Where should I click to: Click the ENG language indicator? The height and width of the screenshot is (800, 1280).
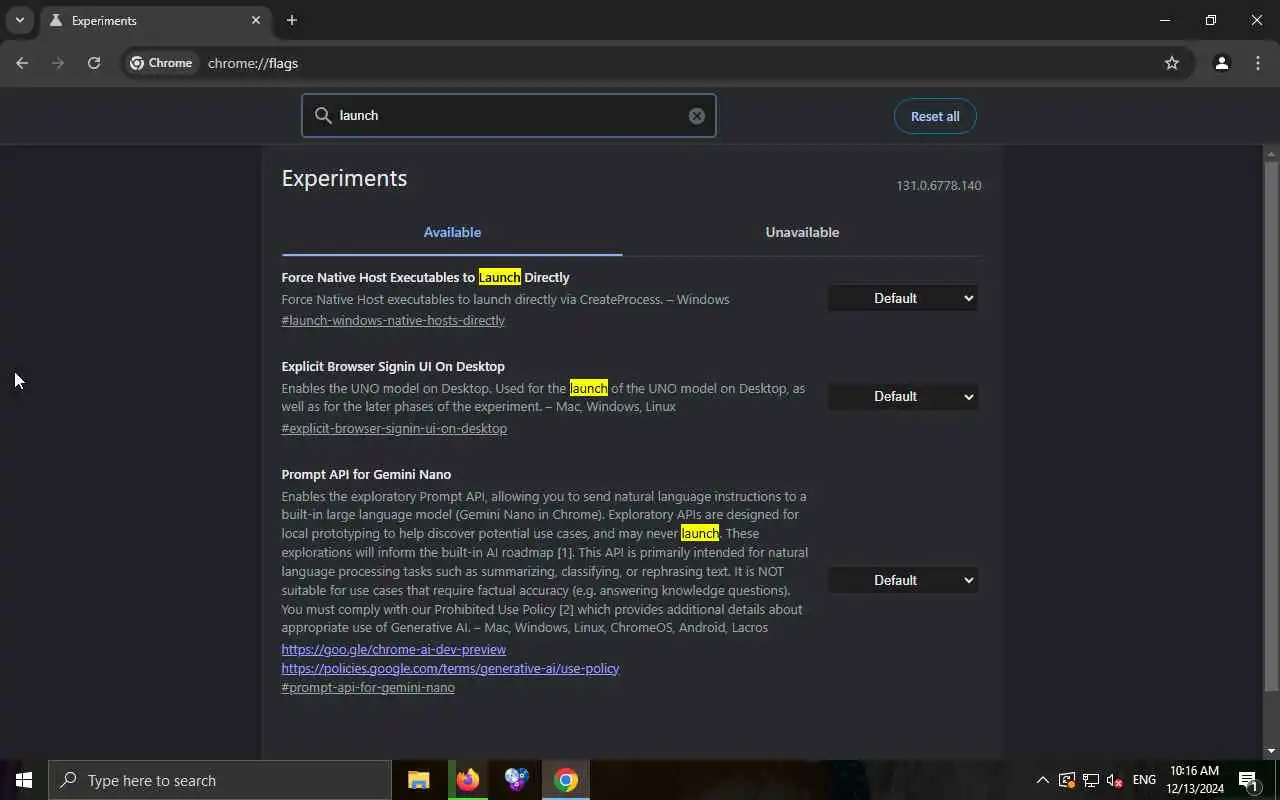tap(1144, 780)
